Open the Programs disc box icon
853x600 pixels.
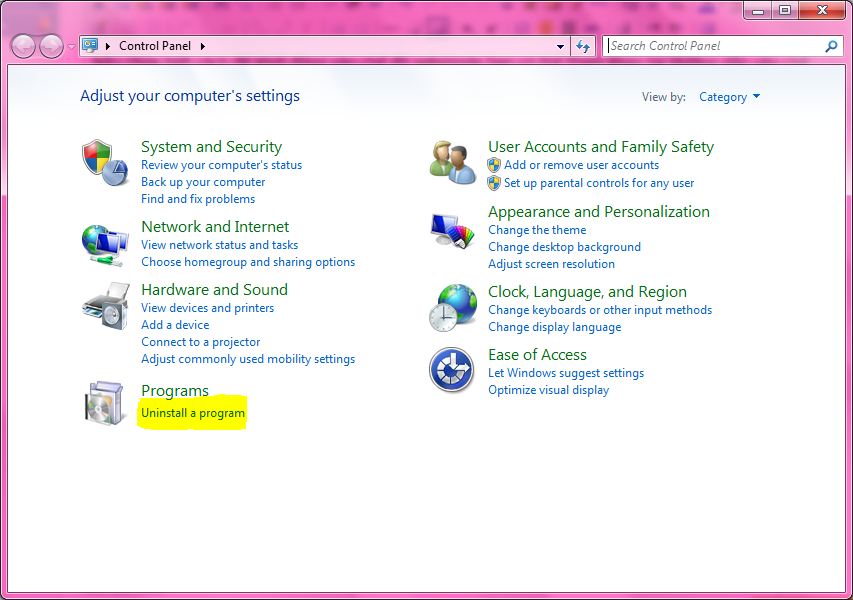tap(104, 403)
